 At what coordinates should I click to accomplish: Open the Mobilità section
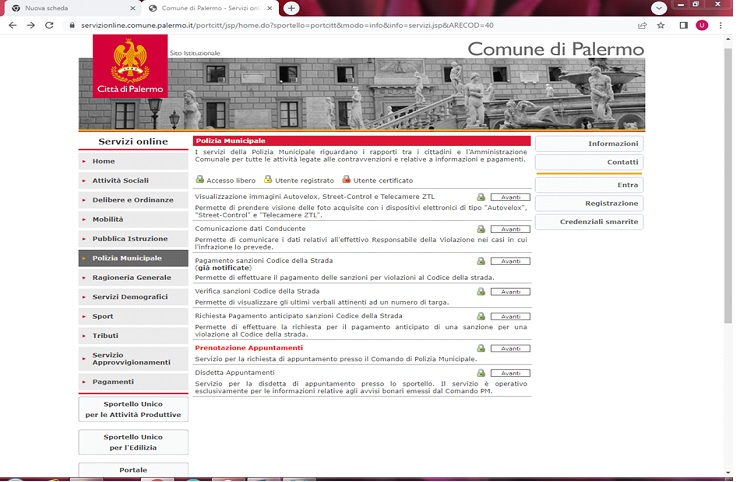tap(133, 219)
